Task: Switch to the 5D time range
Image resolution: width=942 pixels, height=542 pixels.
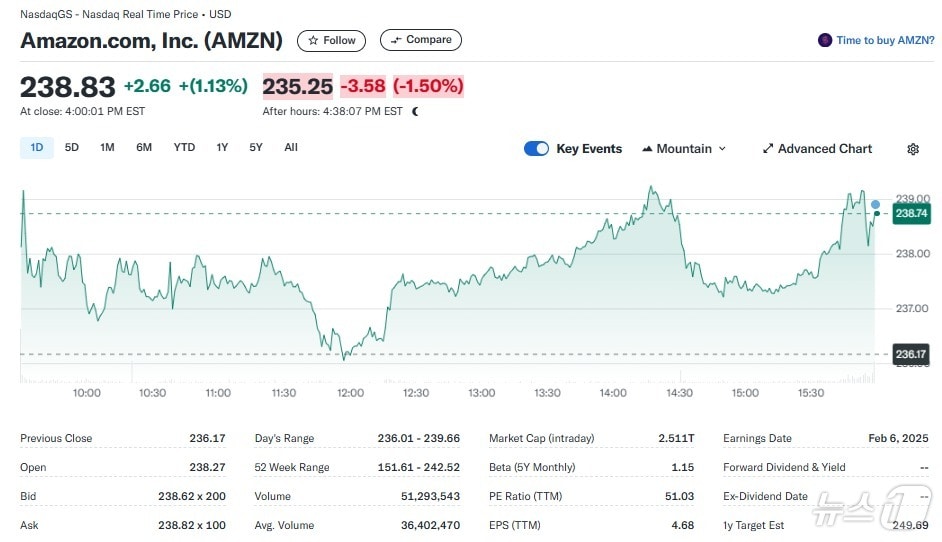Action: 72,148
